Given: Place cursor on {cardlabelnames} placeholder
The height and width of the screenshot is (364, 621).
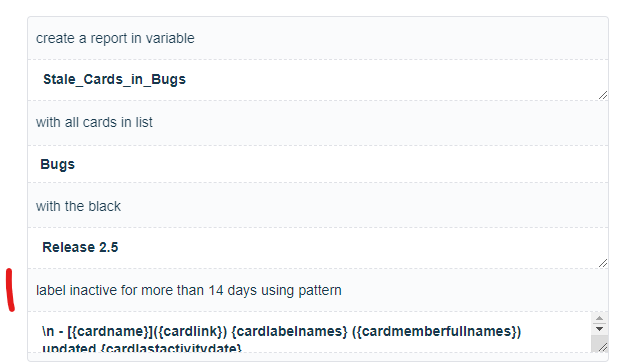Looking at the screenshot, I should tap(289, 332).
